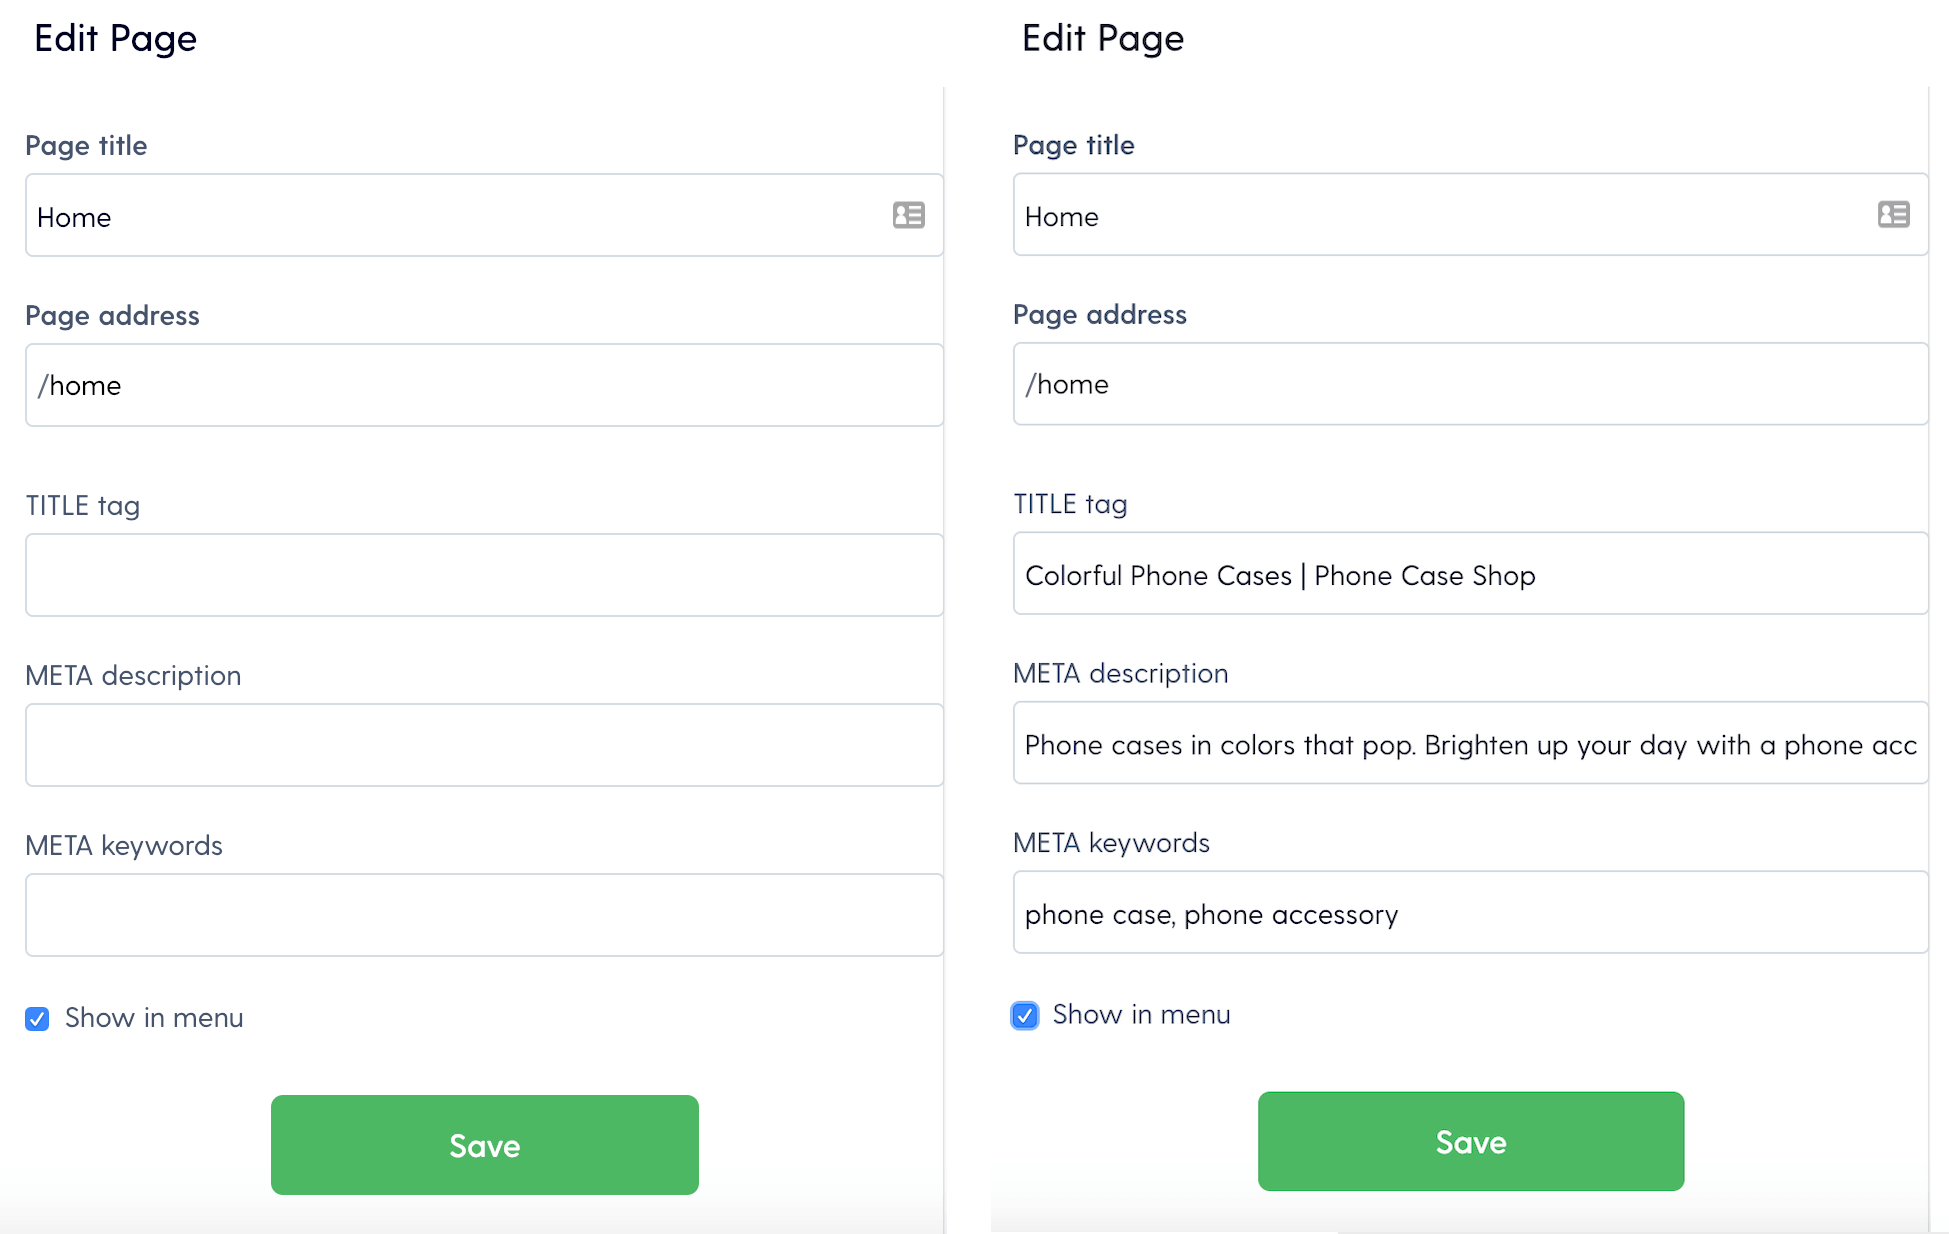The height and width of the screenshot is (1234, 1949).
Task: Click the Show in menu label in right panel
Action: (1141, 1015)
